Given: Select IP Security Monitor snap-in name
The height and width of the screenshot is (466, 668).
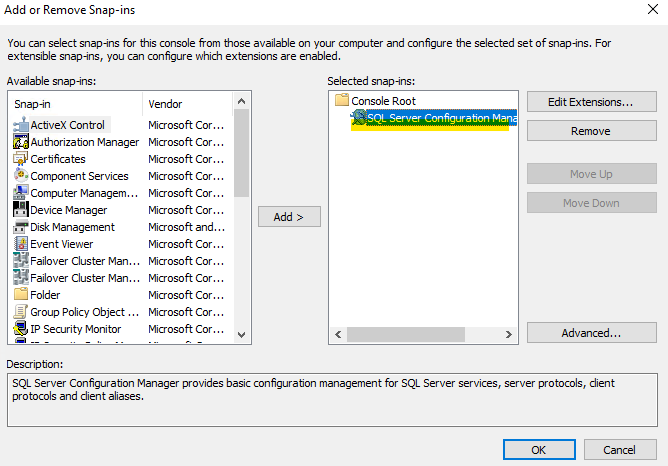Looking at the screenshot, I should tap(75, 329).
